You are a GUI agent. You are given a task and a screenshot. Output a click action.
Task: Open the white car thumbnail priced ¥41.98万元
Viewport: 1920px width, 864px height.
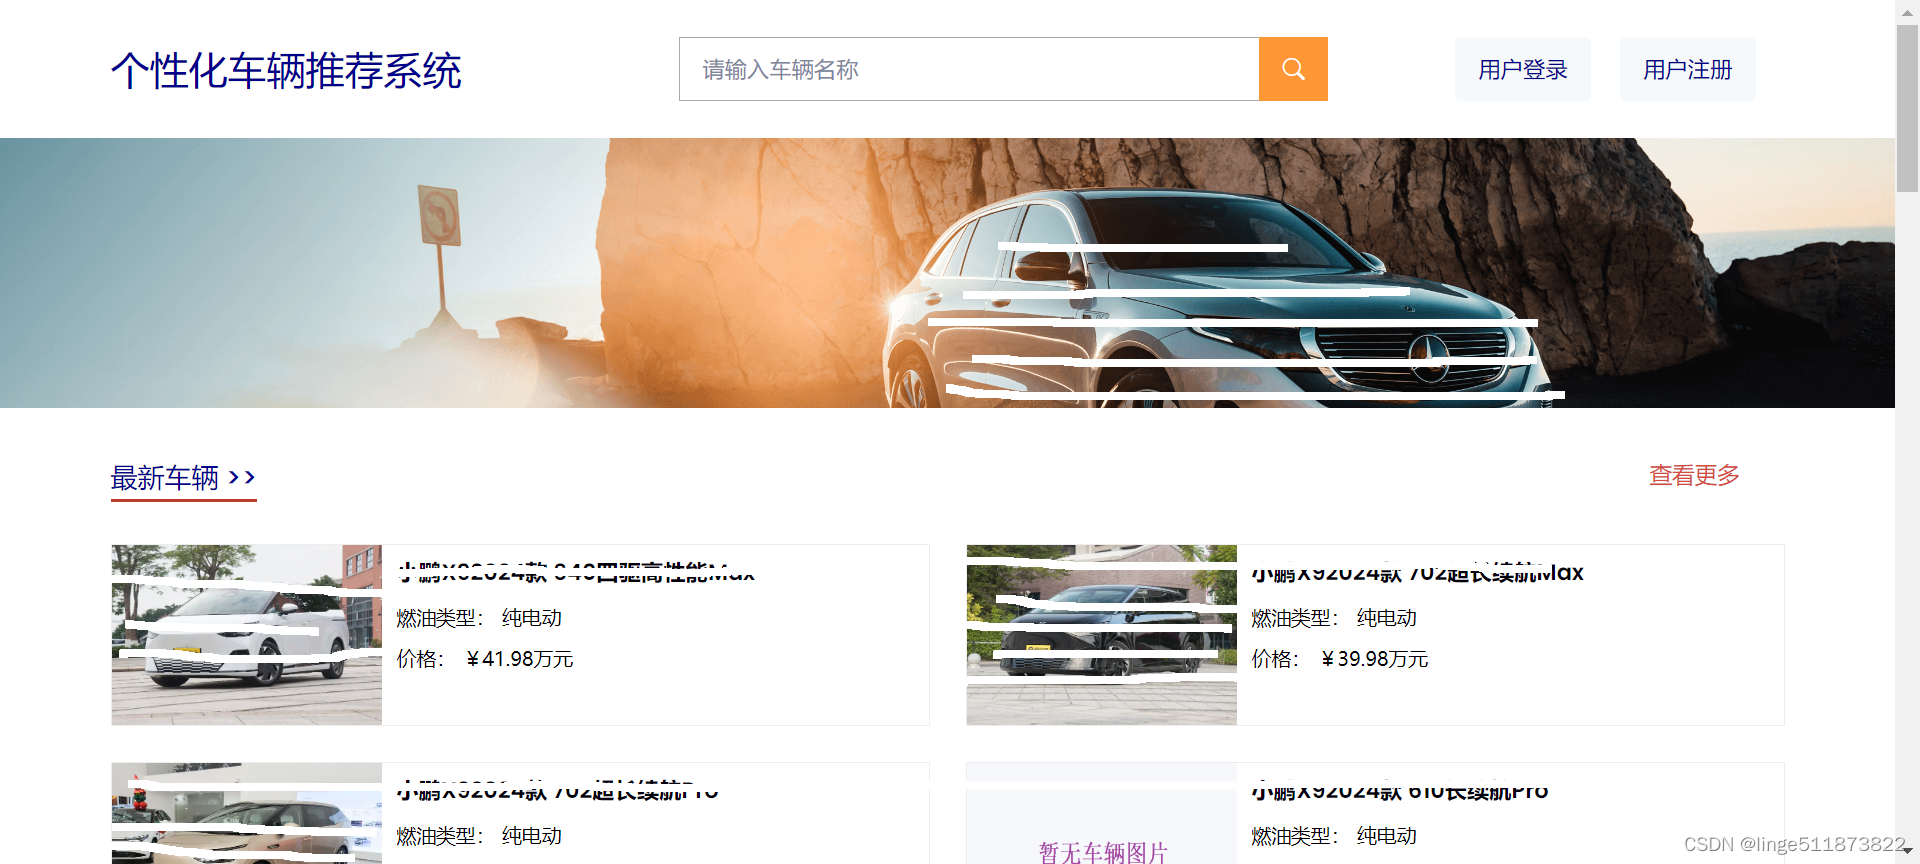pyautogui.click(x=247, y=635)
